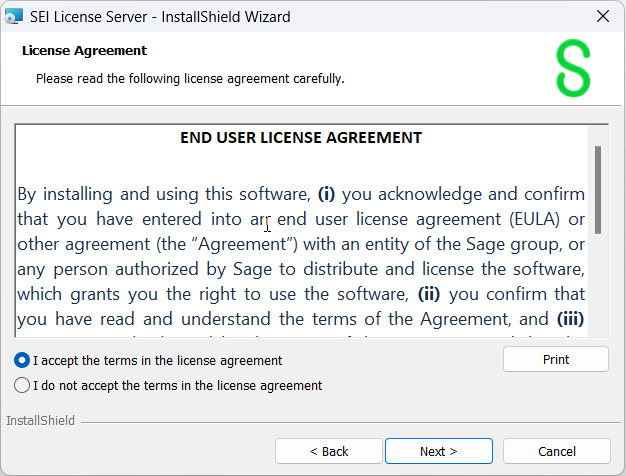Print the license agreement
This screenshot has height=476, width=626.
pyautogui.click(x=555, y=360)
